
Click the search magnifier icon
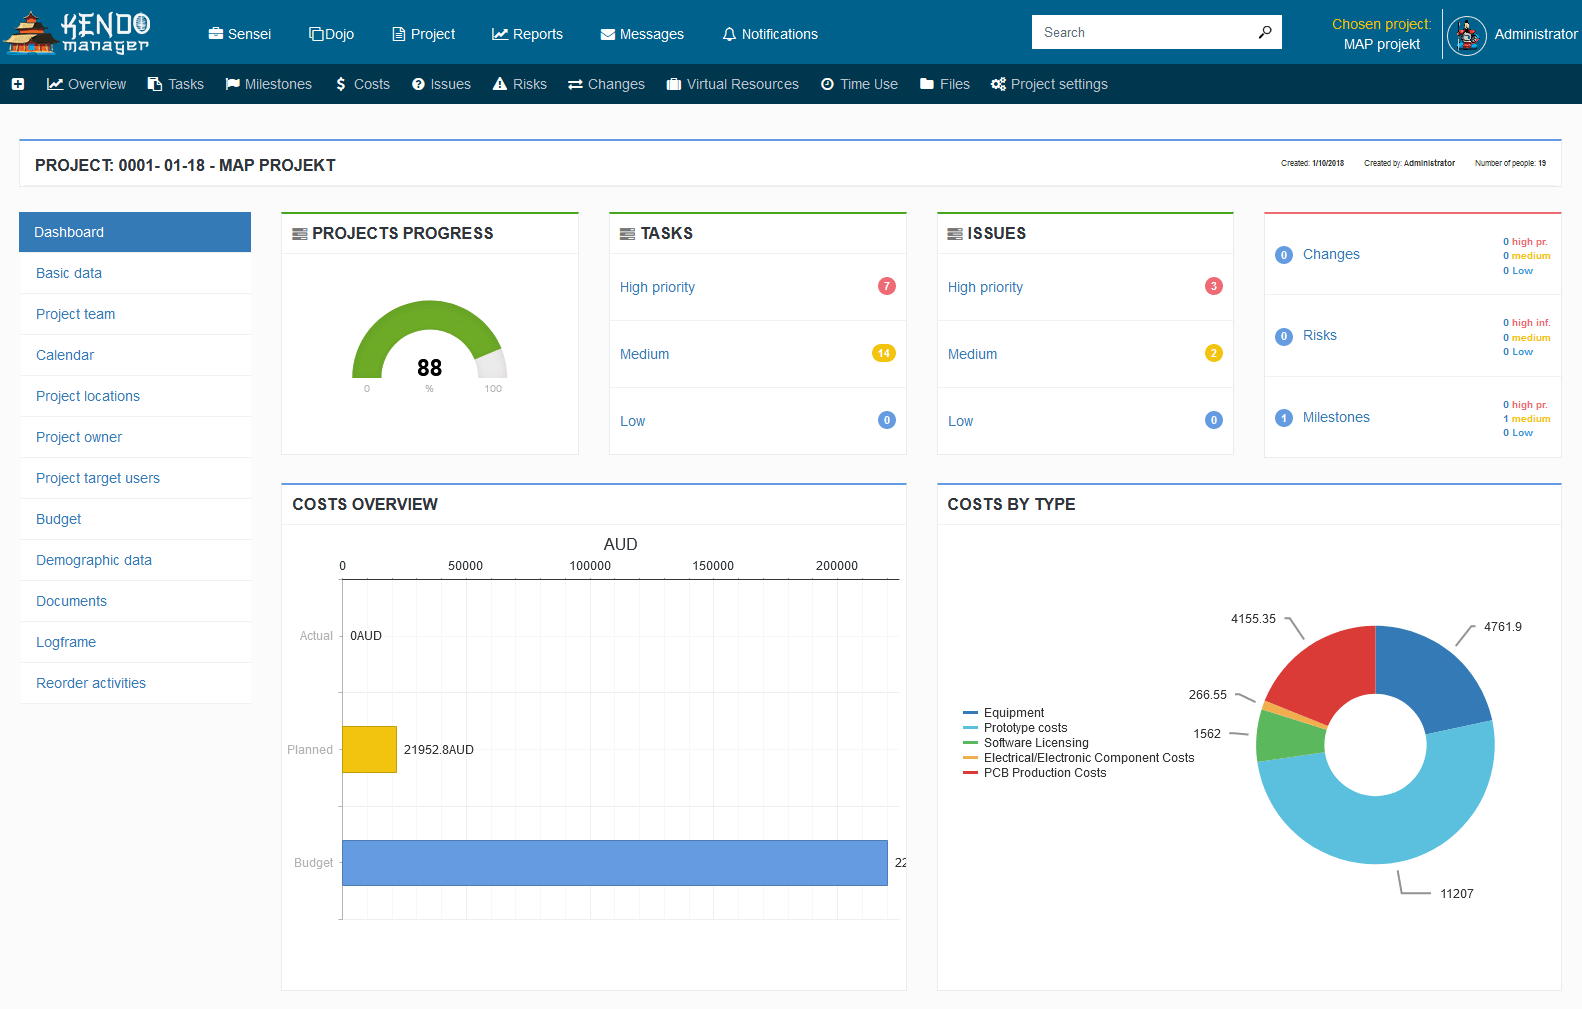(x=1265, y=32)
